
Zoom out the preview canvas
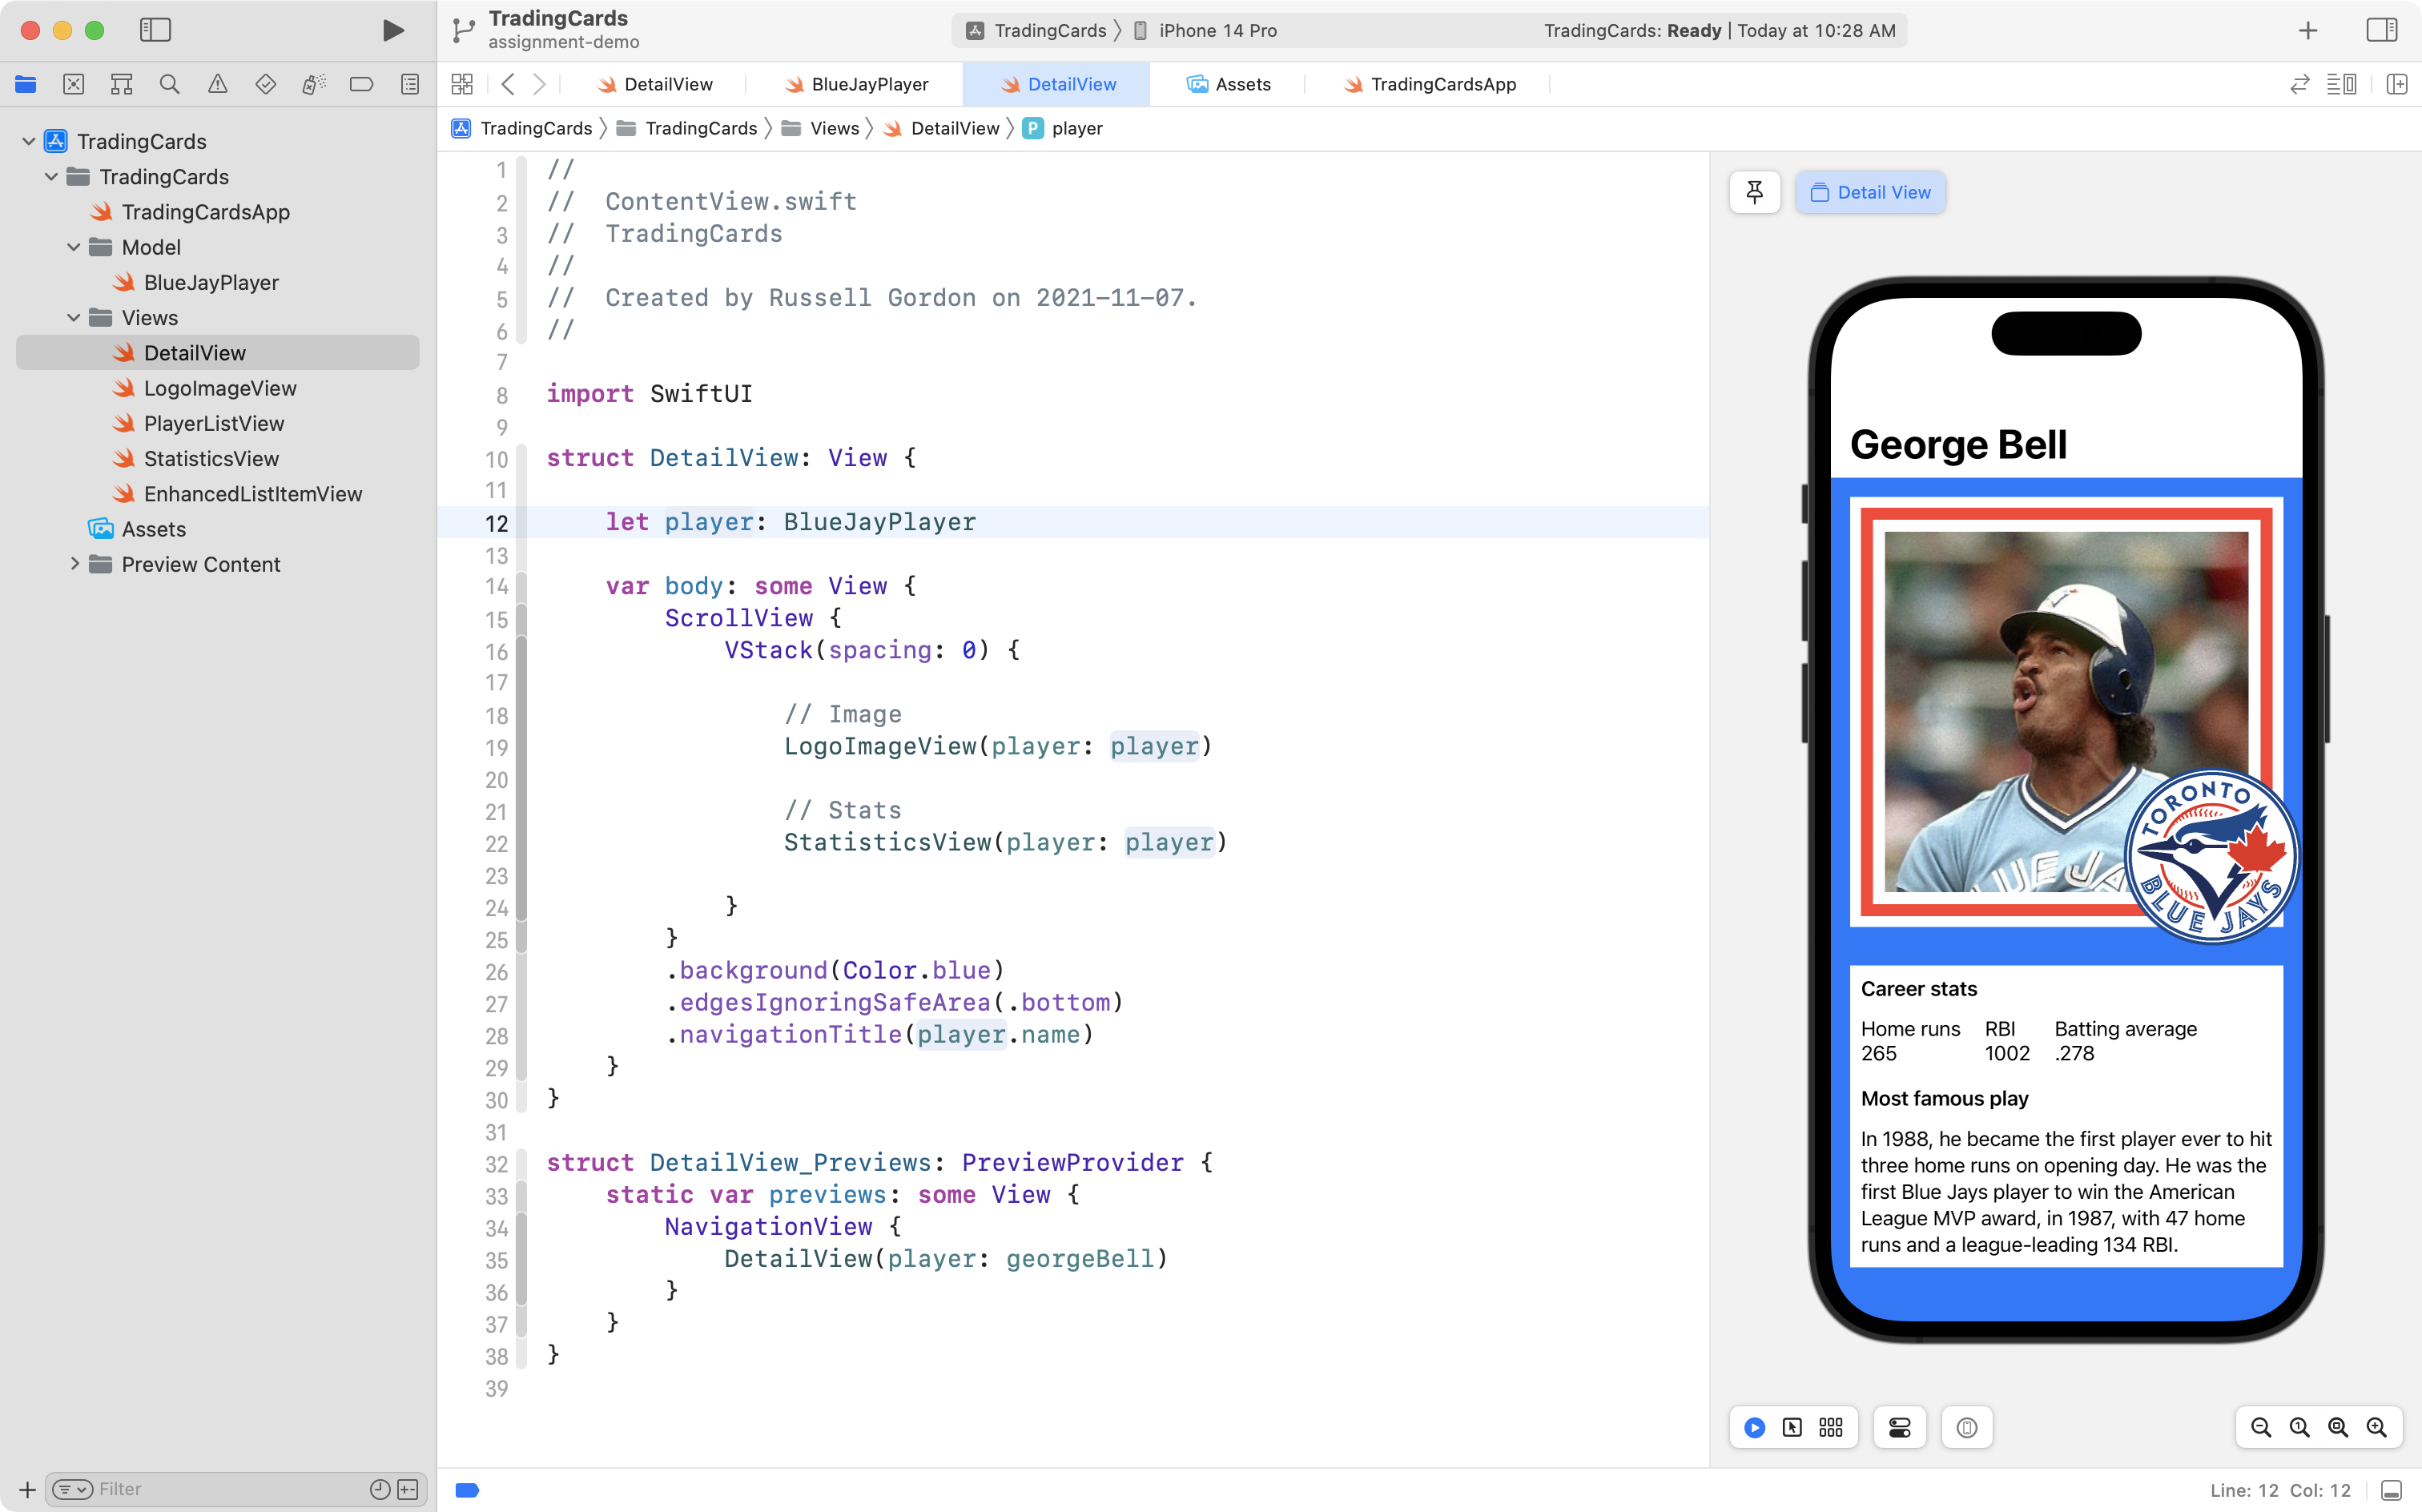(x=2260, y=1427)
